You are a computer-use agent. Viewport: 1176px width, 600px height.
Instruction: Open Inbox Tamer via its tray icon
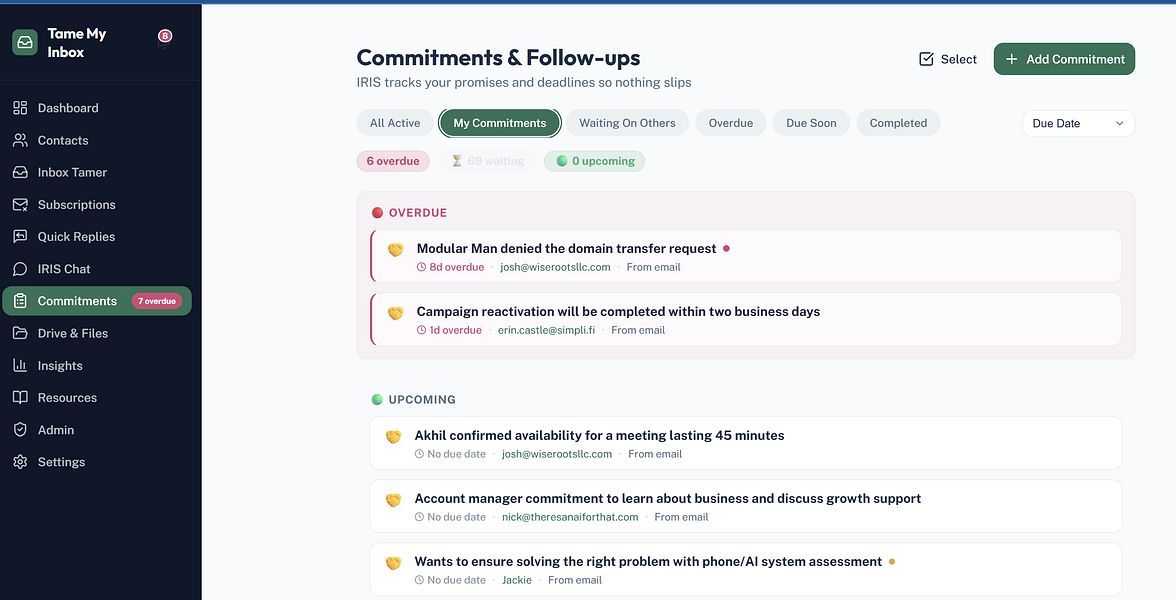[x=20, y=172]
